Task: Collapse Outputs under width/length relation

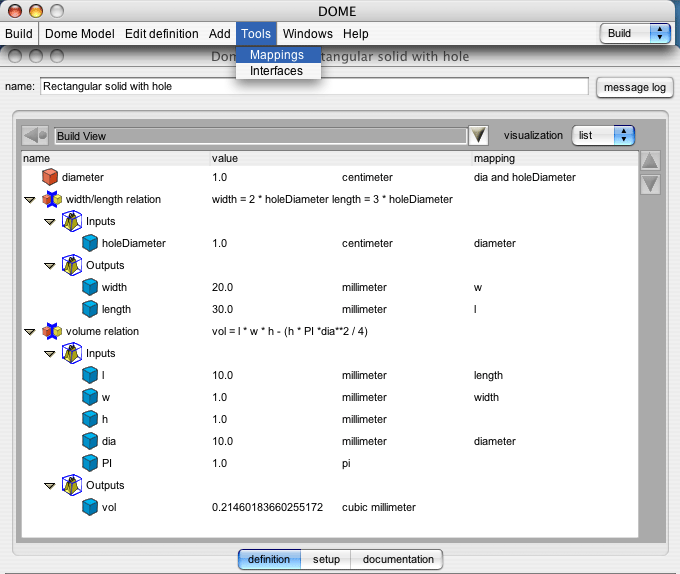Action: click(50, 266)
